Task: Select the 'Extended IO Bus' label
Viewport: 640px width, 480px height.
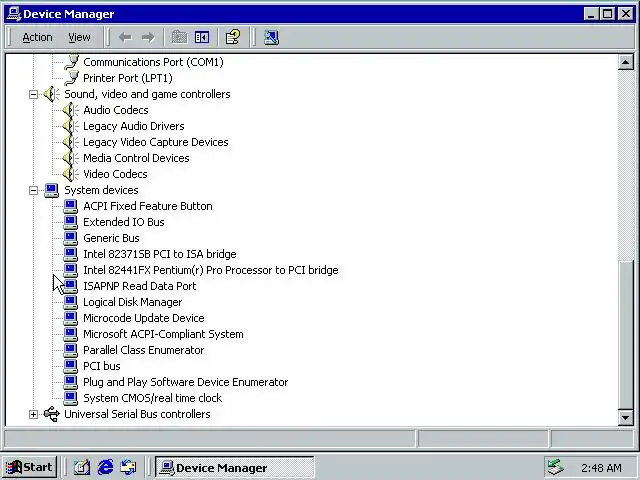Action: 124,222
